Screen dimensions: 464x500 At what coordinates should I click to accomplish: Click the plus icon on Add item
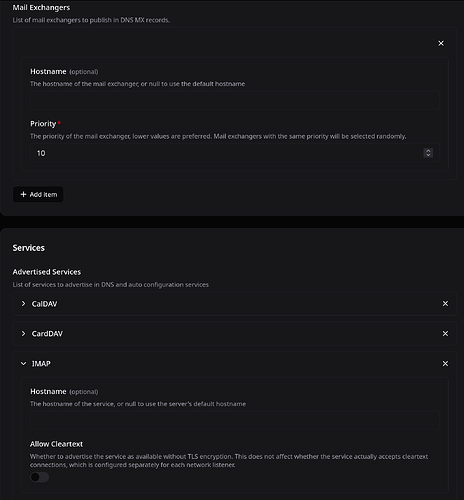coord(23,194)
